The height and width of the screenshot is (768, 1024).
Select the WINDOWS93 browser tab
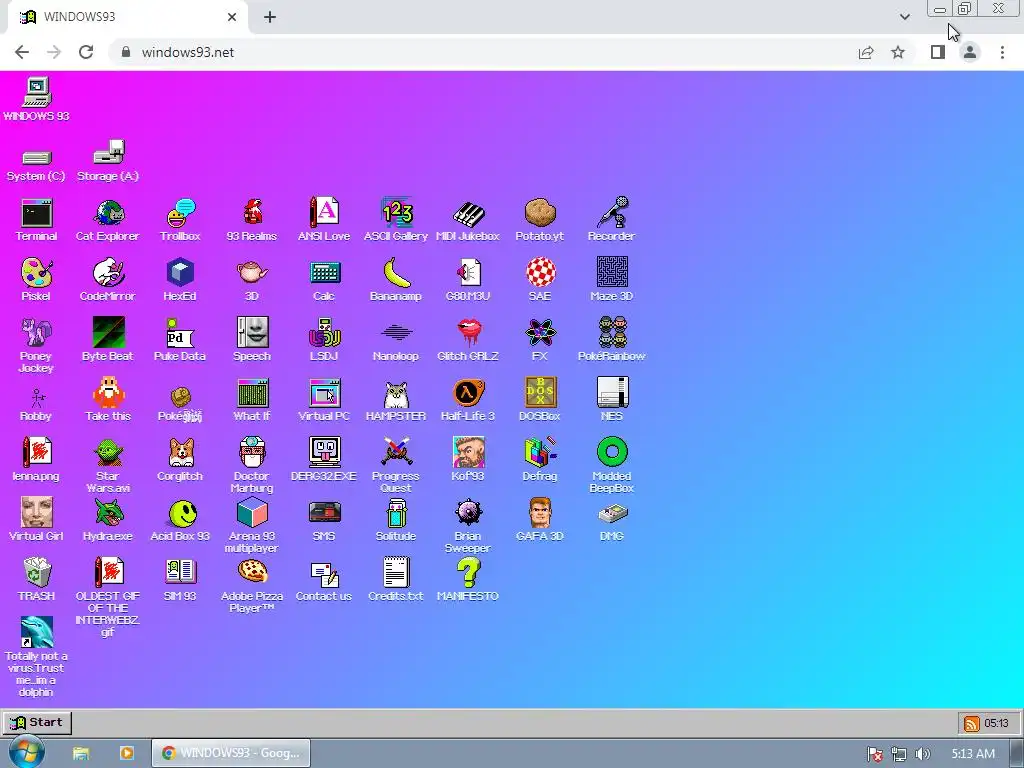(127, 17)
